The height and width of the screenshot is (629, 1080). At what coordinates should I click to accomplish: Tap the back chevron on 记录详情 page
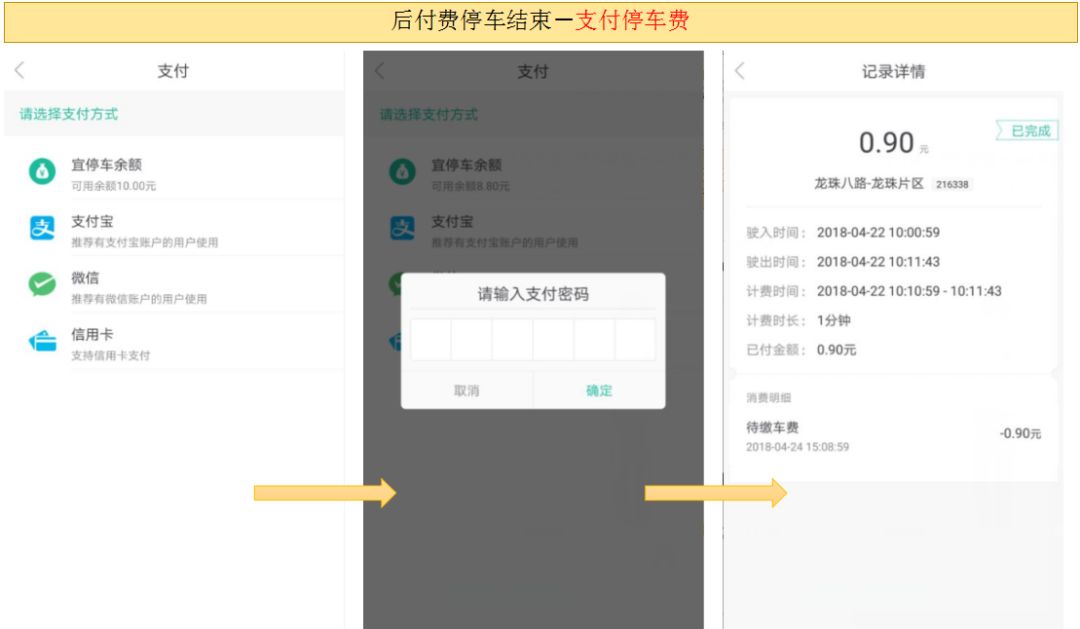[x=741, y=70]
